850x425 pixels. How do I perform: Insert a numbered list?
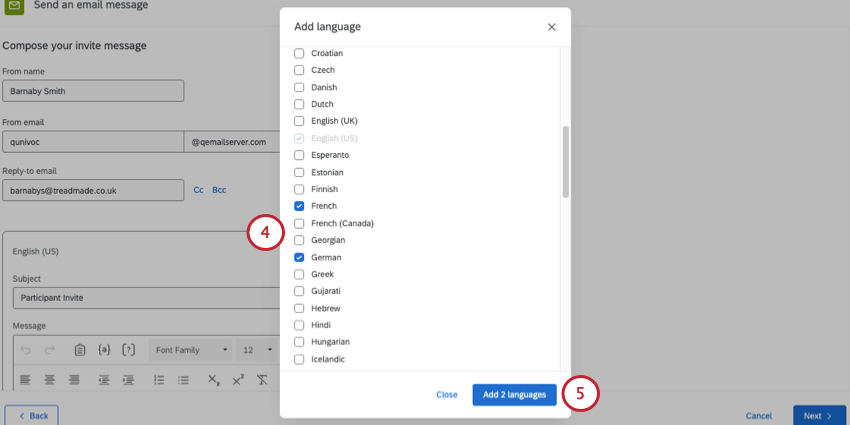tap(159, 380)
